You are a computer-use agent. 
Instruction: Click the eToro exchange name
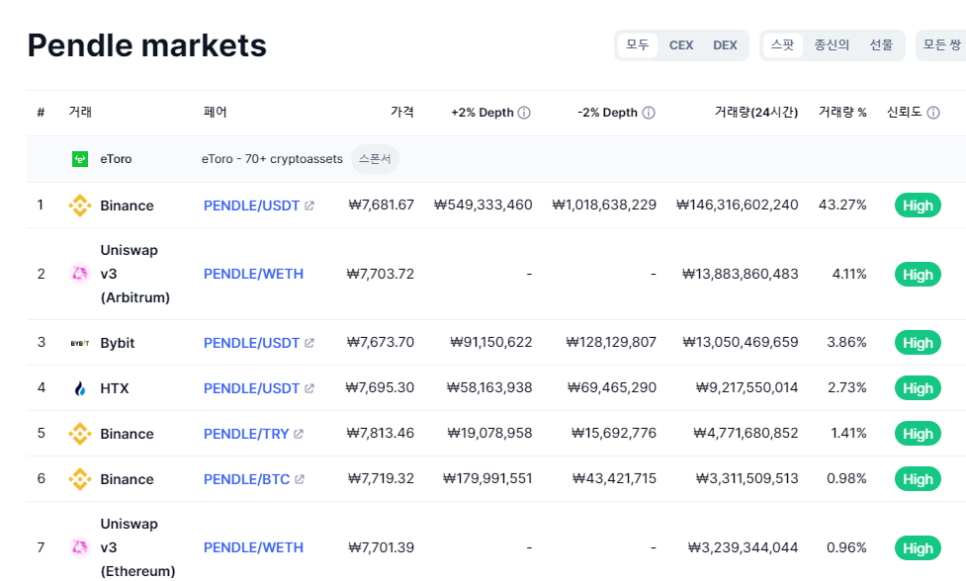pyautogui.click(x=116, y=159)
